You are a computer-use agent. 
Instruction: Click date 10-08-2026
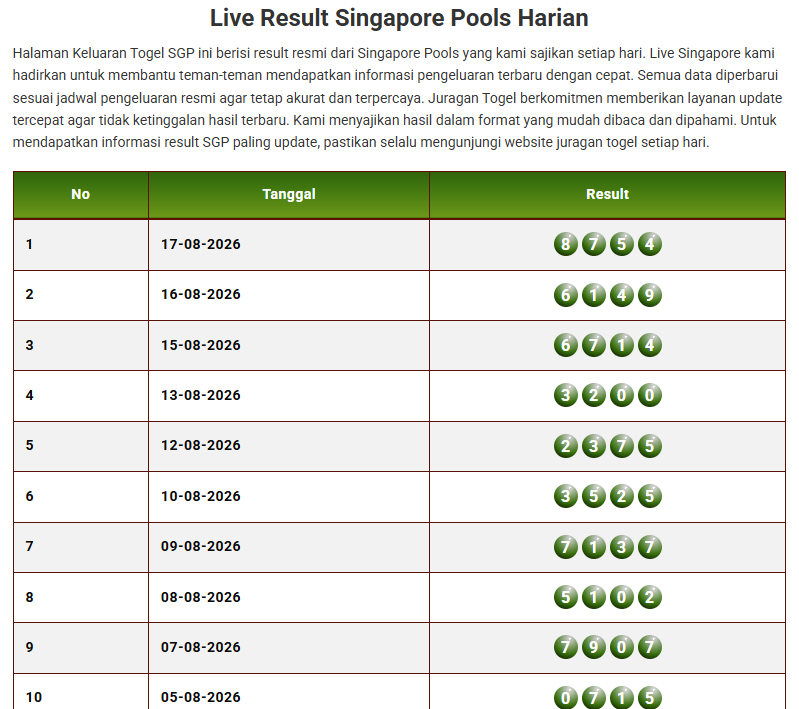tap(201, 496)
